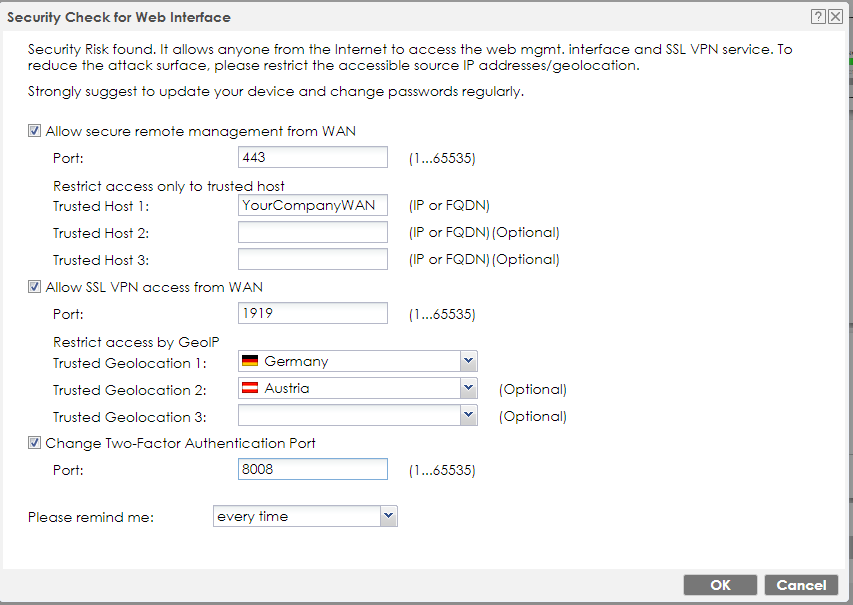Click the help question mark icon
Image resolution: width=853 pixels, height=605 pixels.
[818, 17]
